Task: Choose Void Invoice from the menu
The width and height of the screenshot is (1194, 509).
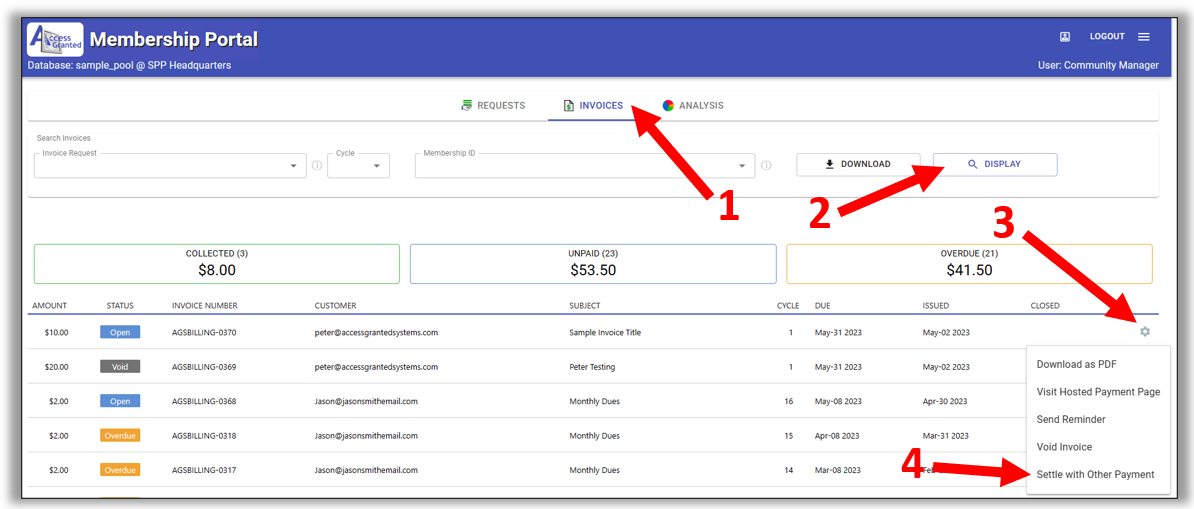Action: pyautogui.click(x=1064, y=447)
